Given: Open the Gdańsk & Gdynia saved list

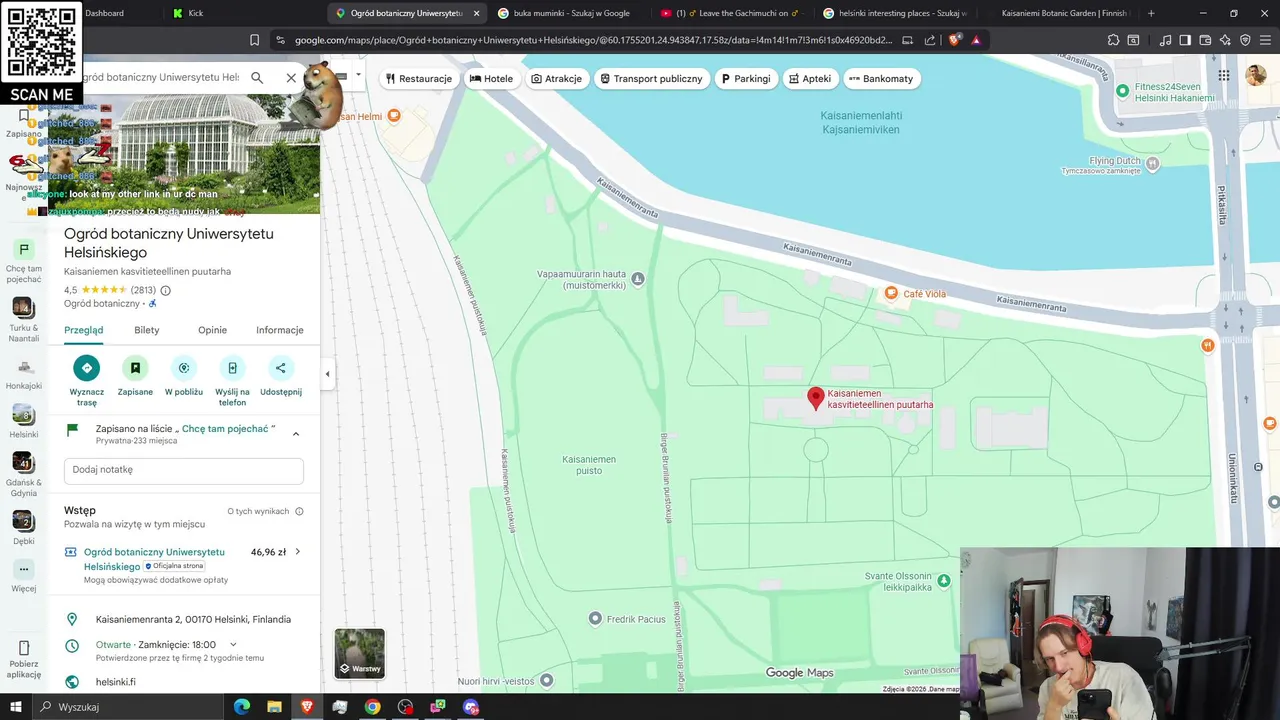Looking at the screenshot, I should pos(24,473).
